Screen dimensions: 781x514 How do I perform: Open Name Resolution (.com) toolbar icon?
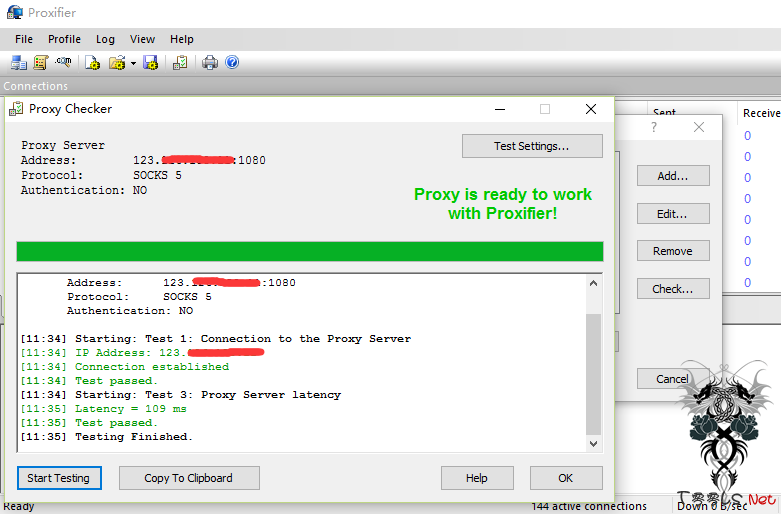pyautogui.click(x=63, y=62)
